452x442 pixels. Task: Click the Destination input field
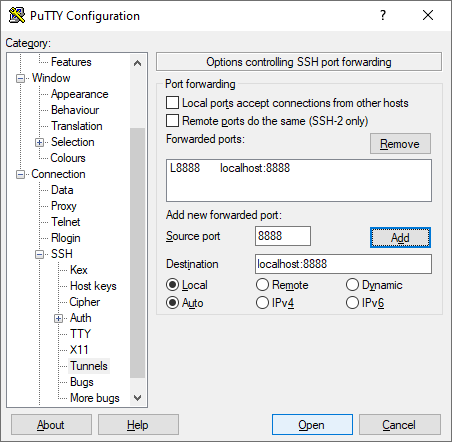(343, 264)
